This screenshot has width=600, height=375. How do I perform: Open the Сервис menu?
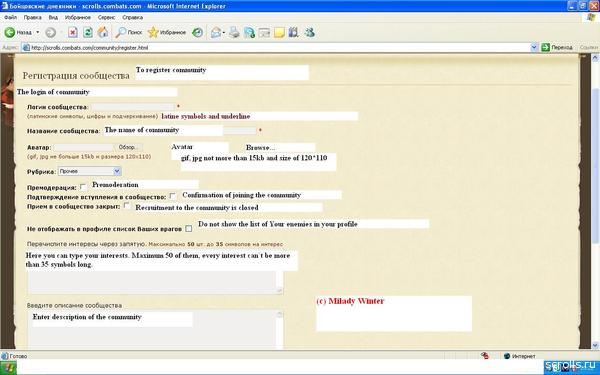point(106,18)
